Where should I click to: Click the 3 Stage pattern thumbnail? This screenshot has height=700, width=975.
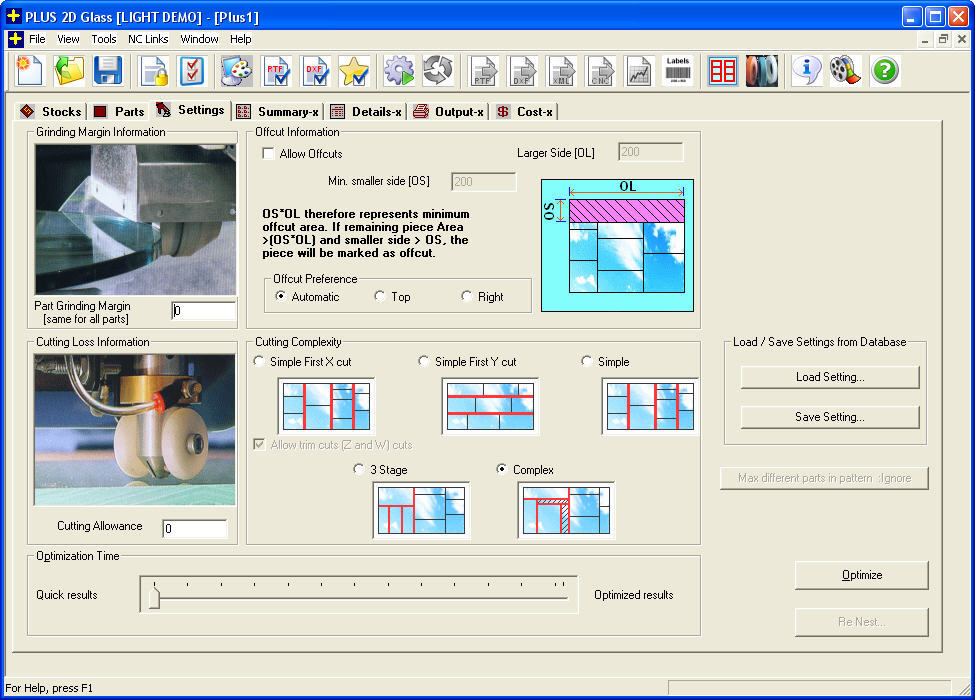coord(422,510)
